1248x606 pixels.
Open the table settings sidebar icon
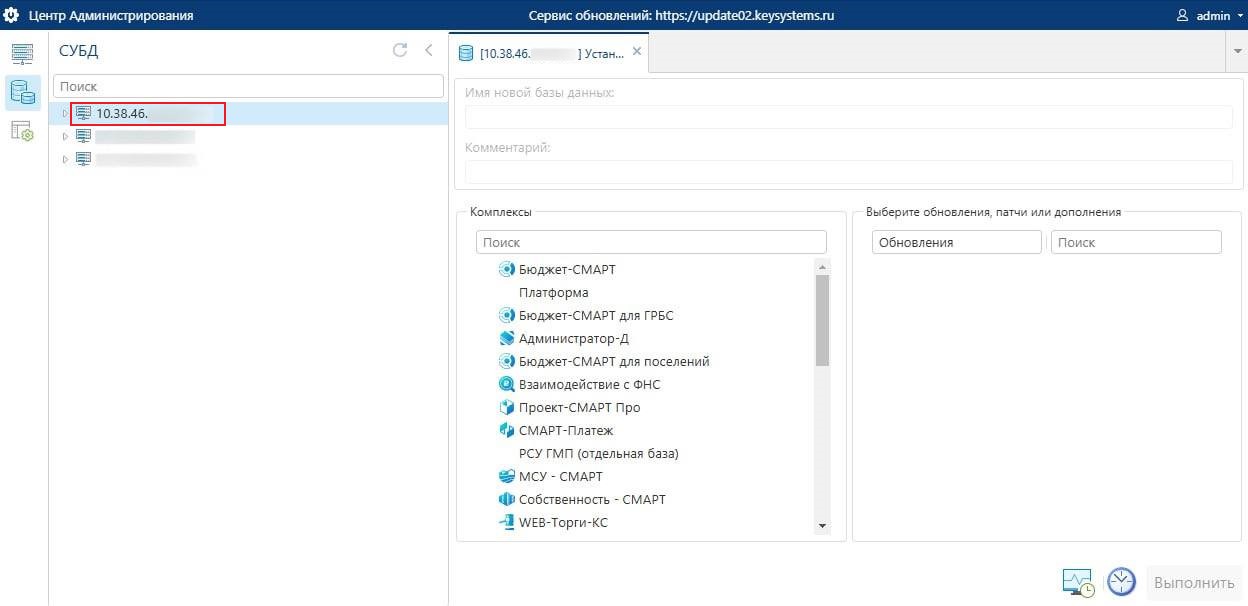[22, 130]
